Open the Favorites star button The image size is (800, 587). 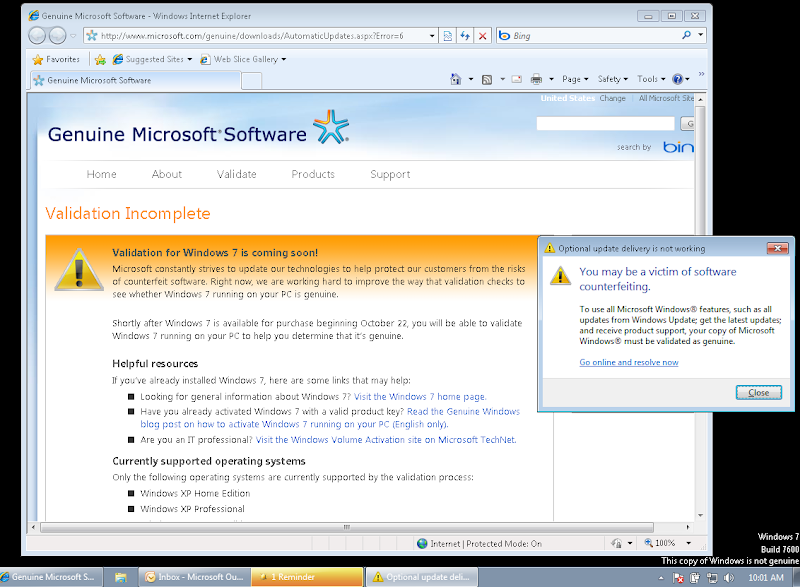click(x=56, y=59)
